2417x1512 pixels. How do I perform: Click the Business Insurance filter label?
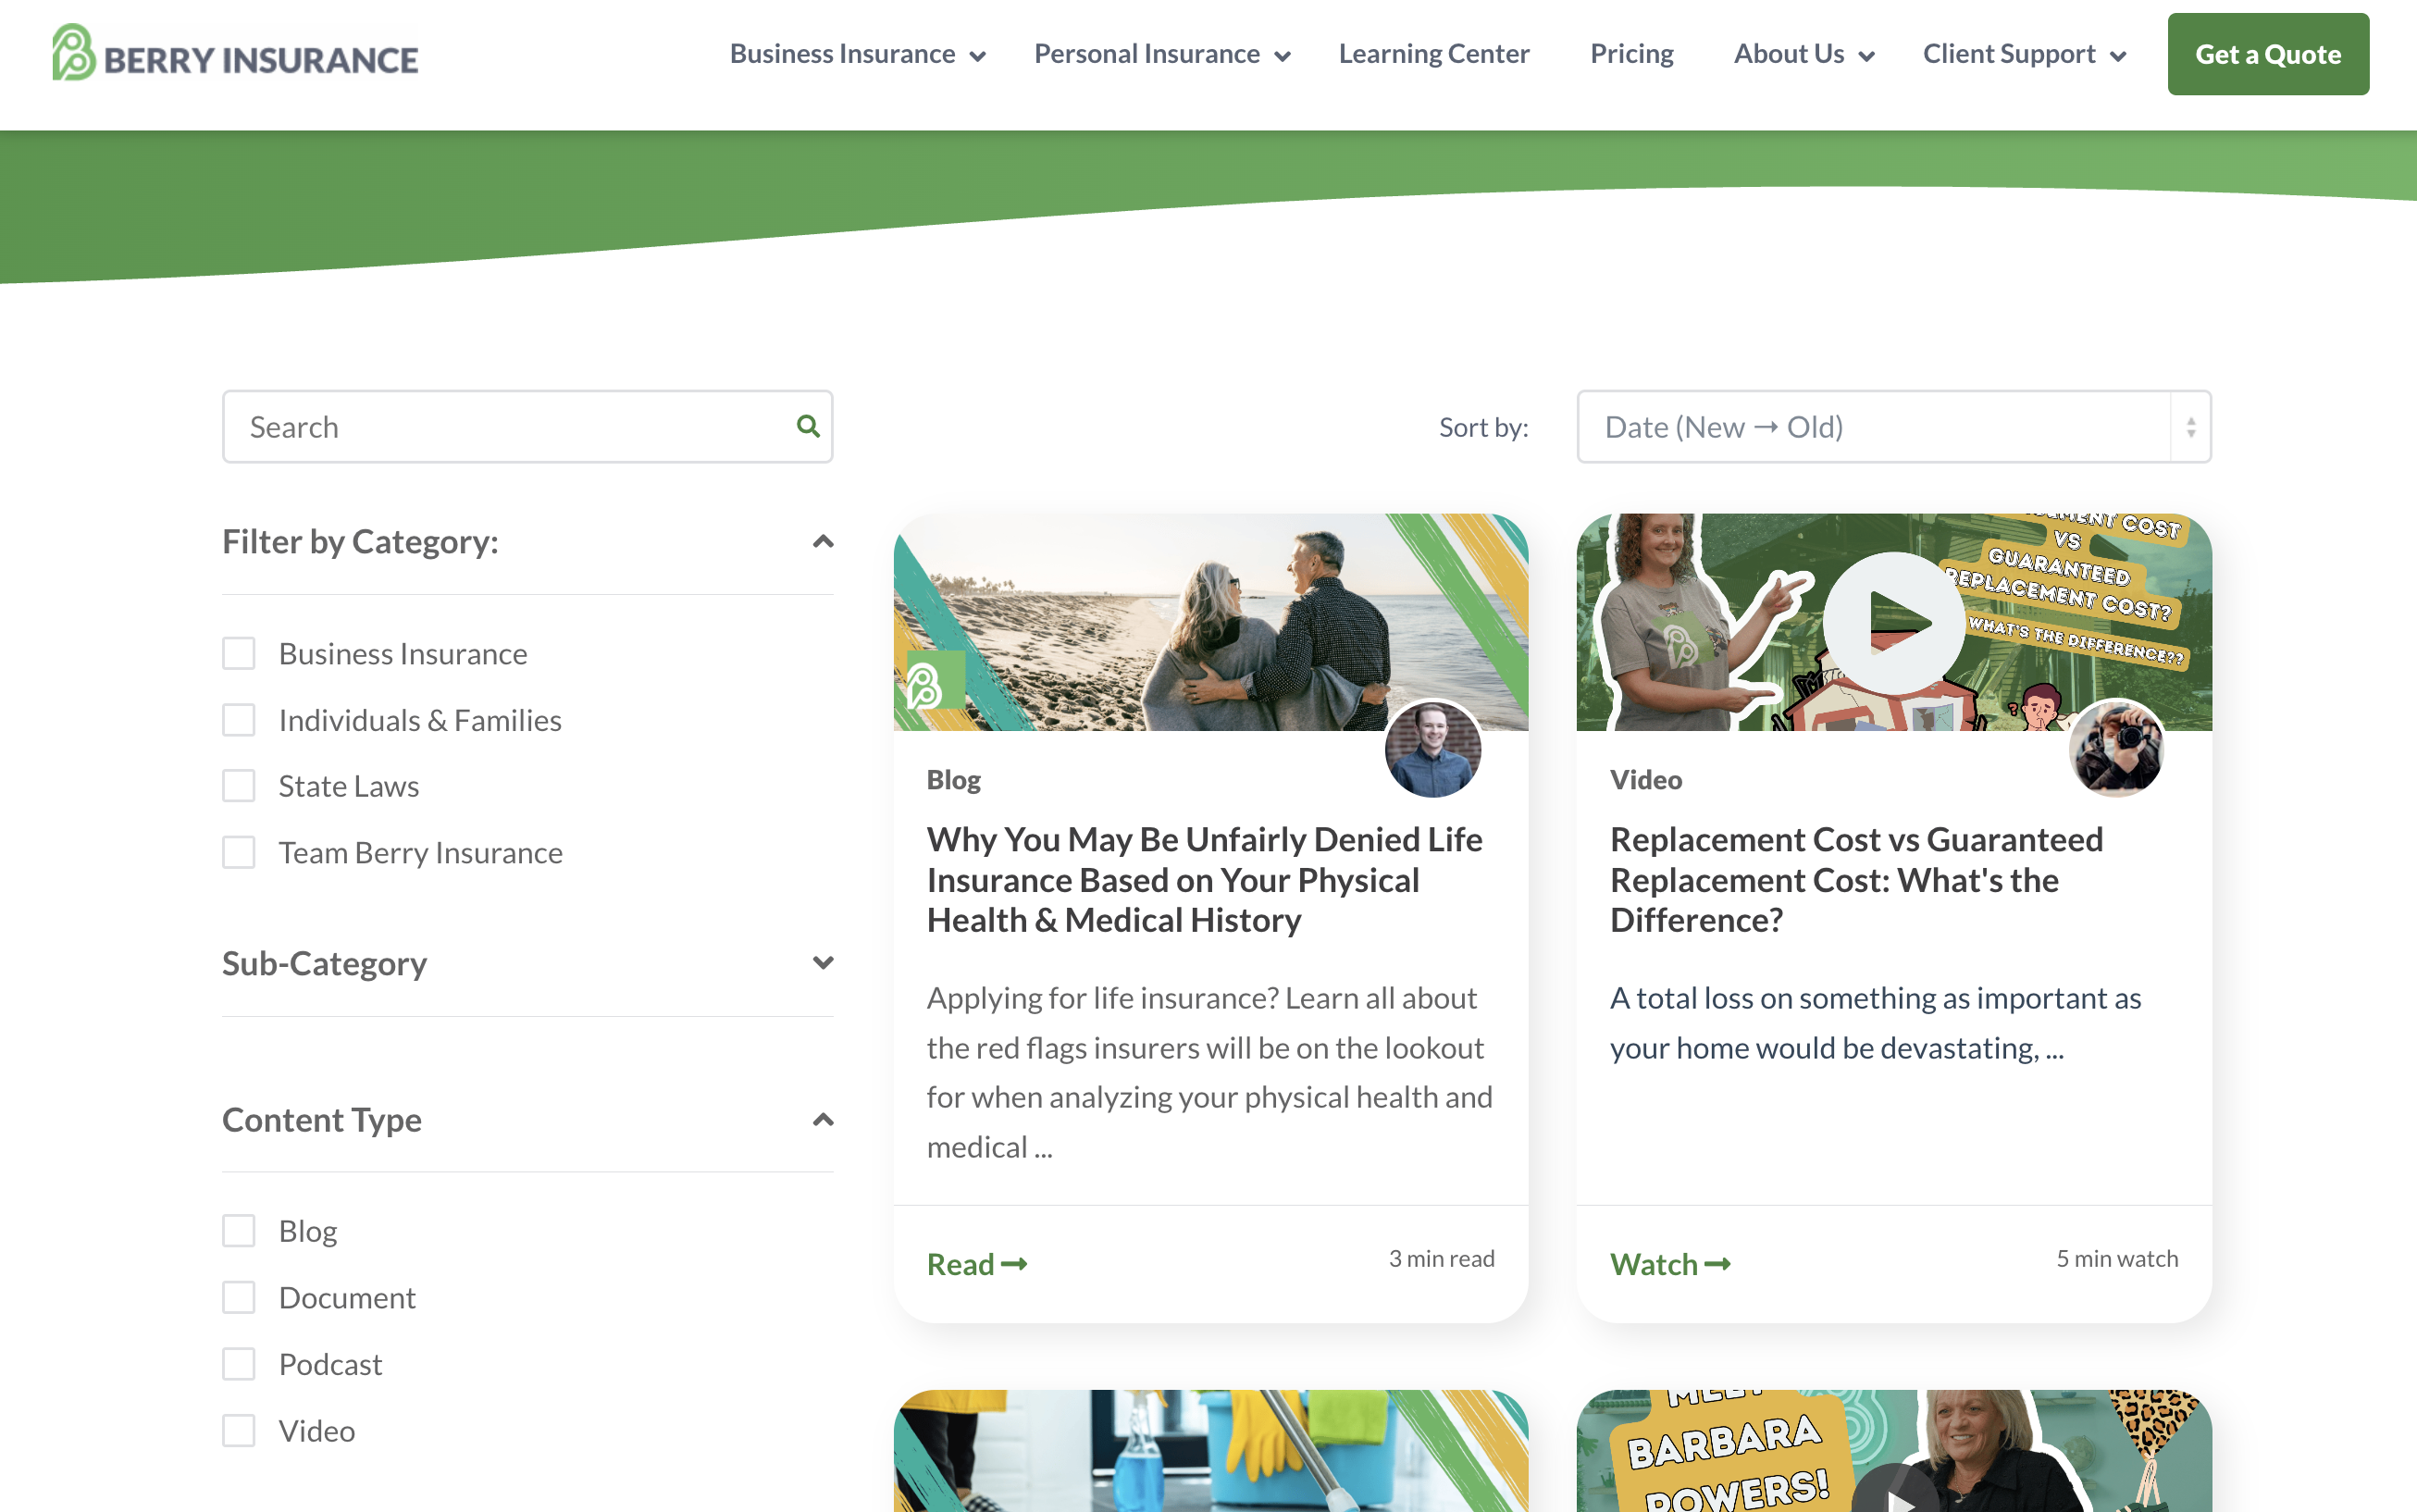coord(403,654)
